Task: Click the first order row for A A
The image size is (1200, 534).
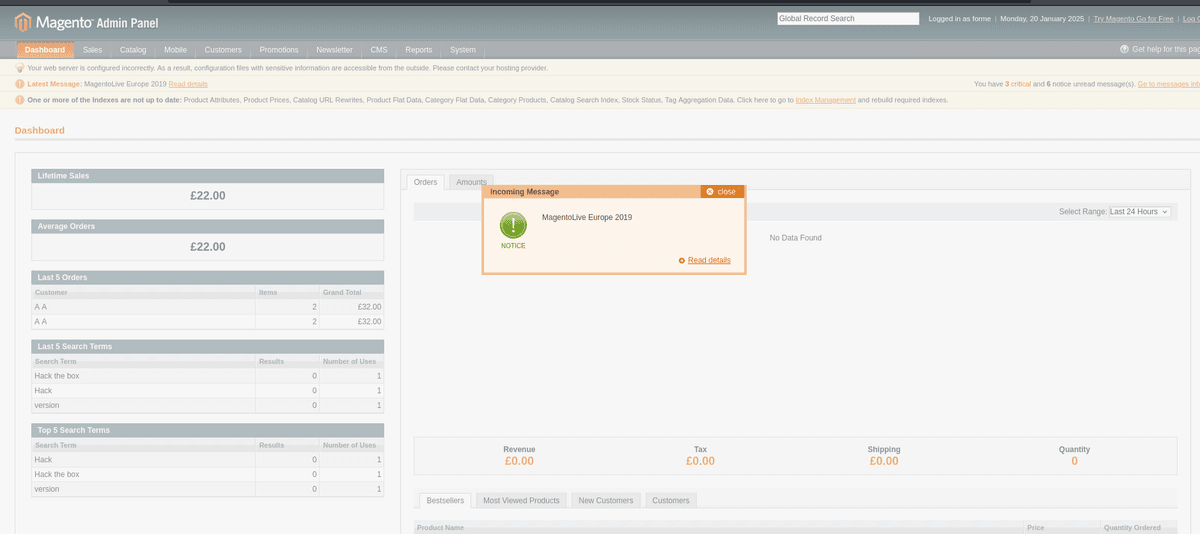Action: [x=207, y=307]
